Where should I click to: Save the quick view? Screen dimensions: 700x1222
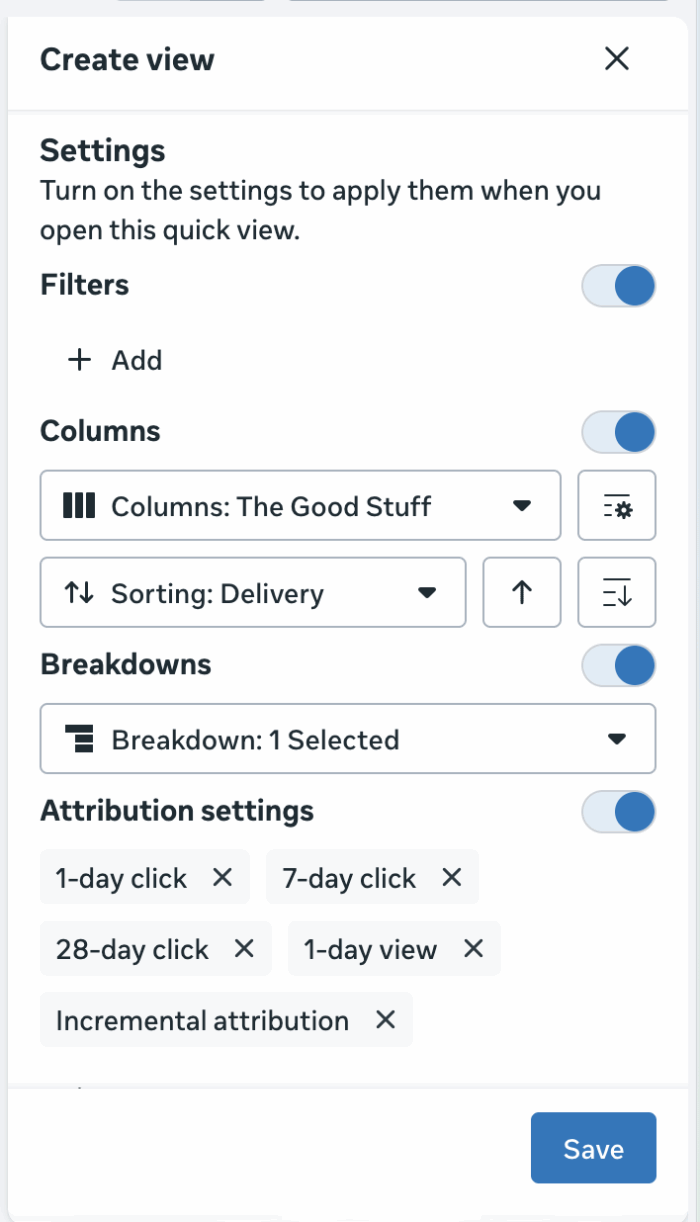[x=593, y=1149]
